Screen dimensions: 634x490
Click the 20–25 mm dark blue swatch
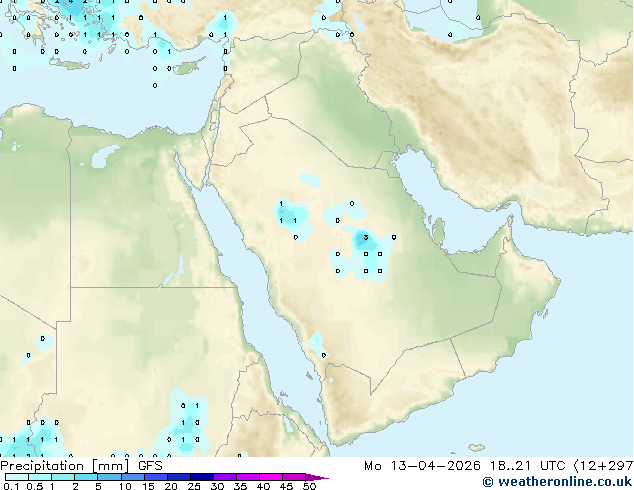(x=179, y=477)
